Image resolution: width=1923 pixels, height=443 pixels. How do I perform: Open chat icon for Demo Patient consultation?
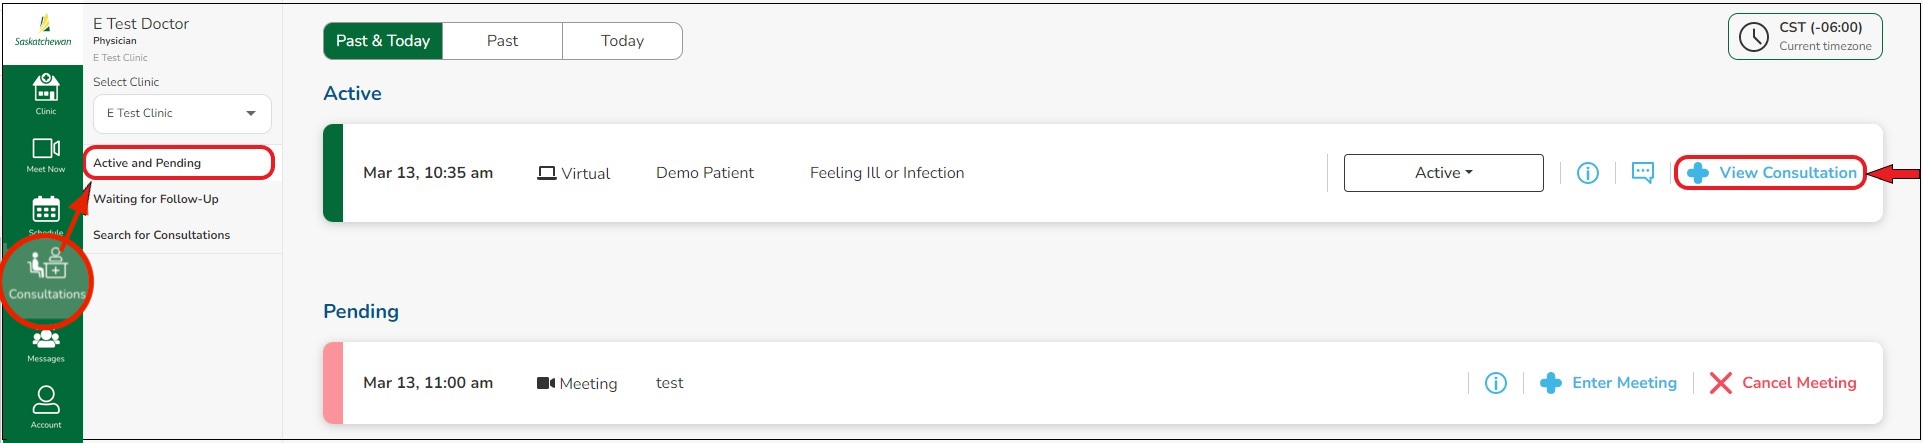click(1642, 173)
